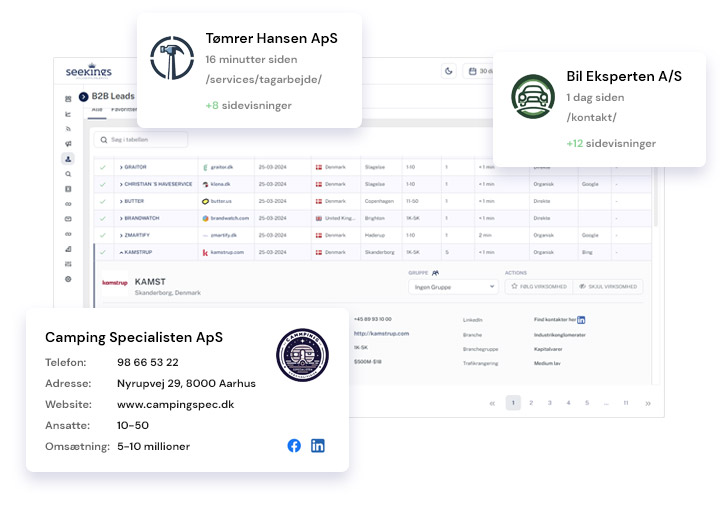Screen dimensions: 727x506
Task: Expand the BUTTER row
Action: click(x=121, y=201)
